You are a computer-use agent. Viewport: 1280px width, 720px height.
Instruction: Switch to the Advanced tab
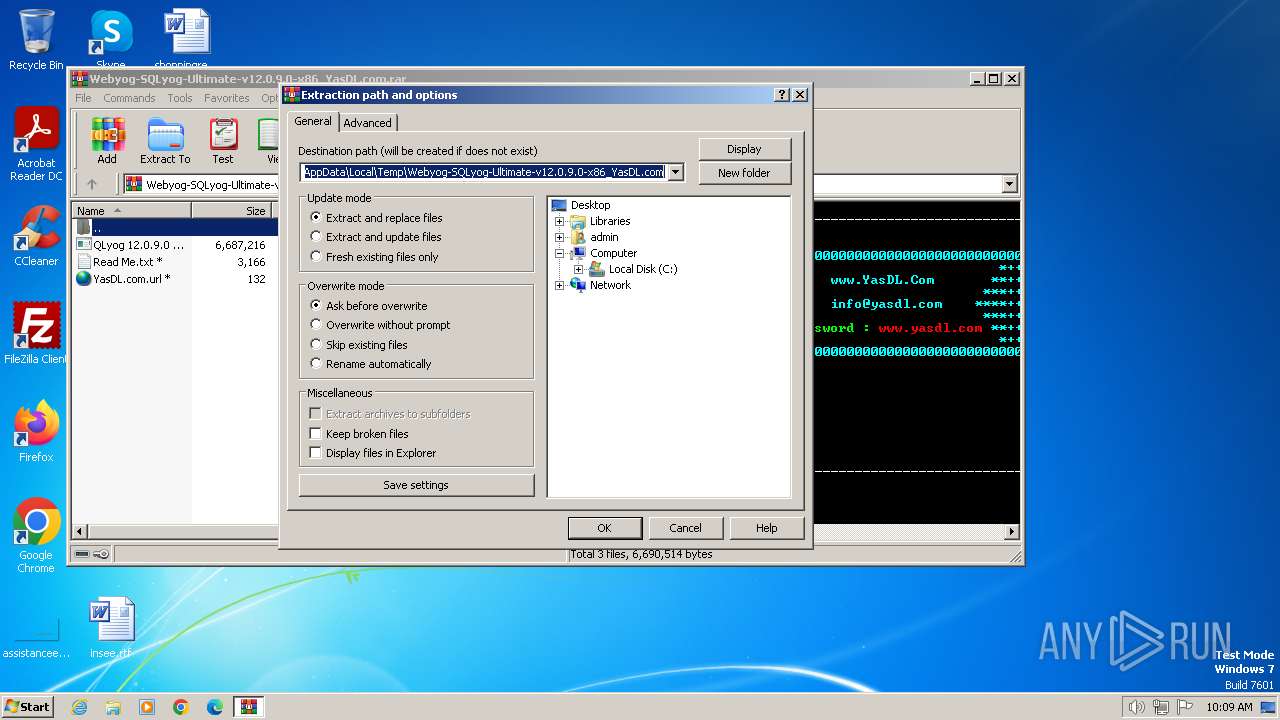click(368, 123)
